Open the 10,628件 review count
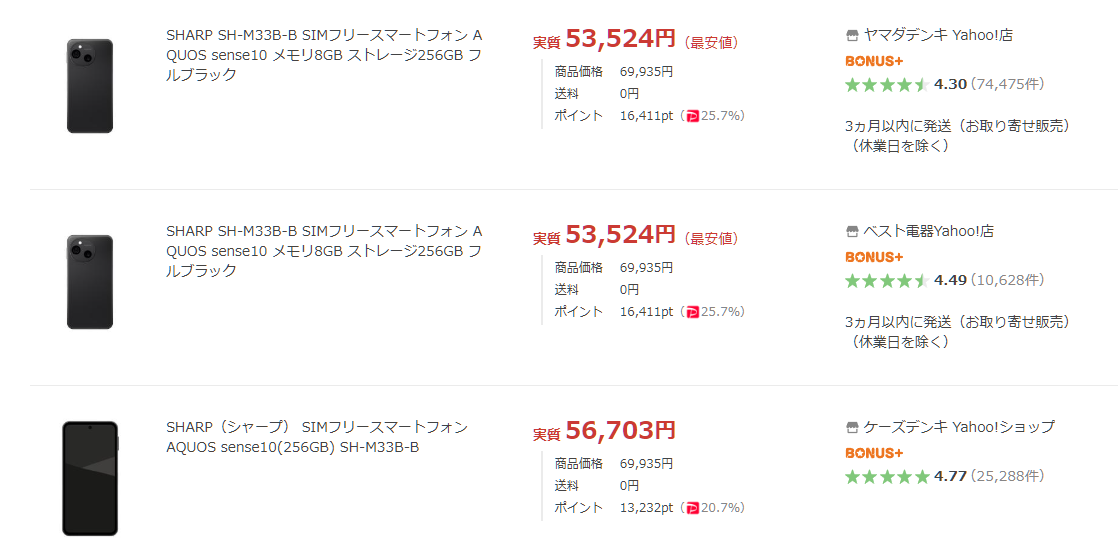 (1008, 280)
